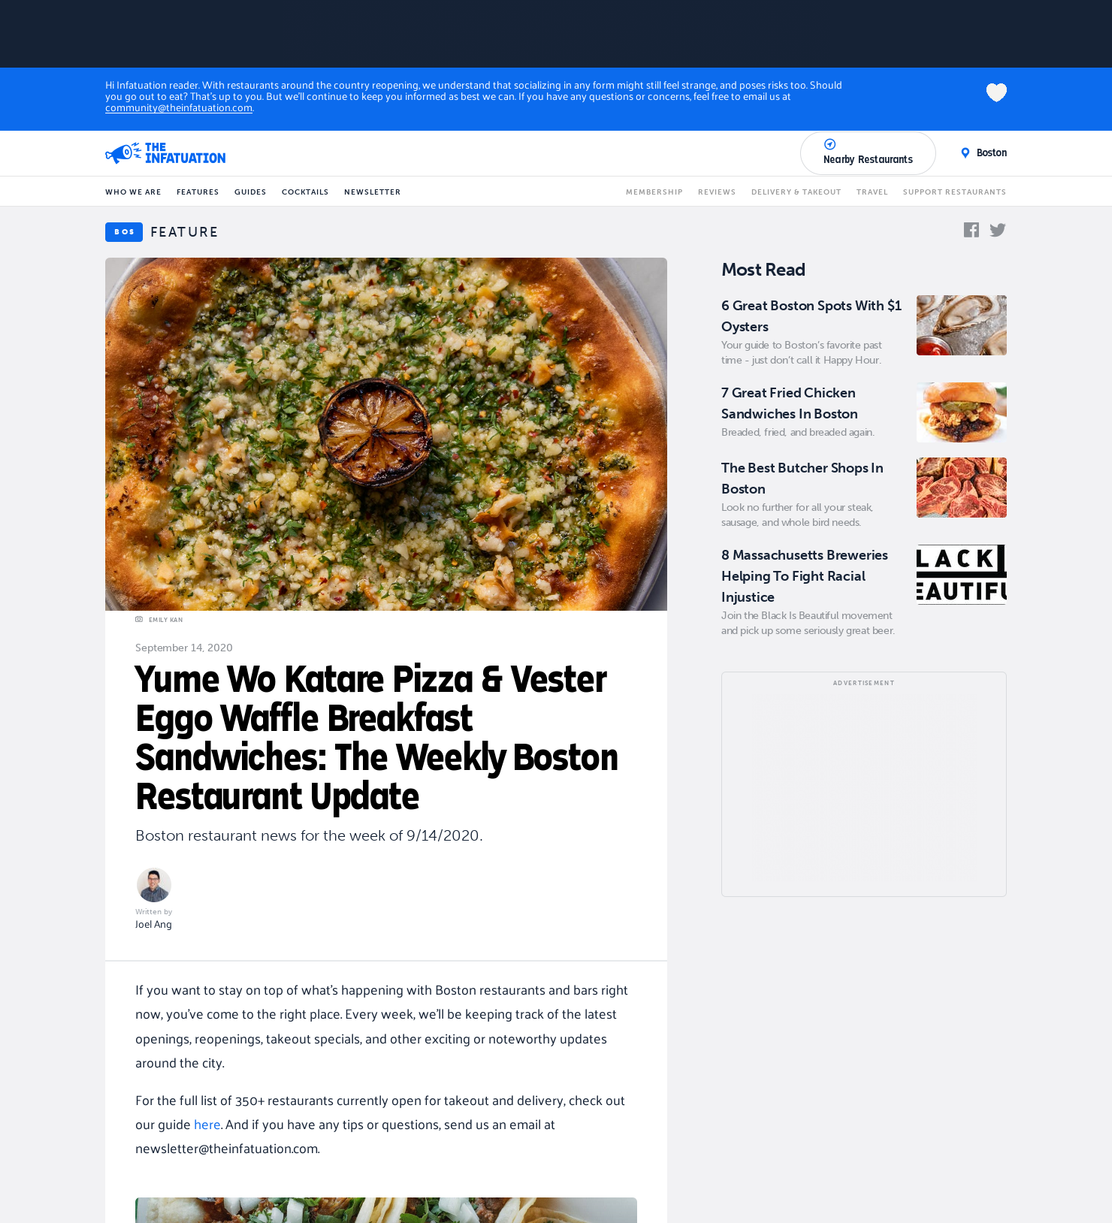
Task: Click the garlic pizza hero image
Action: point(386,434)
